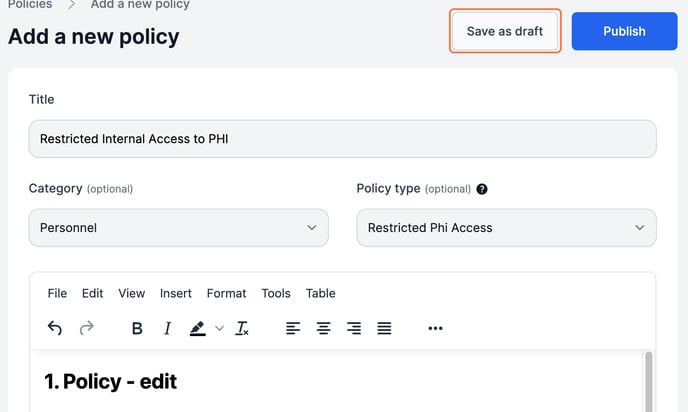This screenshot has height=412, width=688.
Task: Click the editor vertical scrollbar
Action: [649, 381]
